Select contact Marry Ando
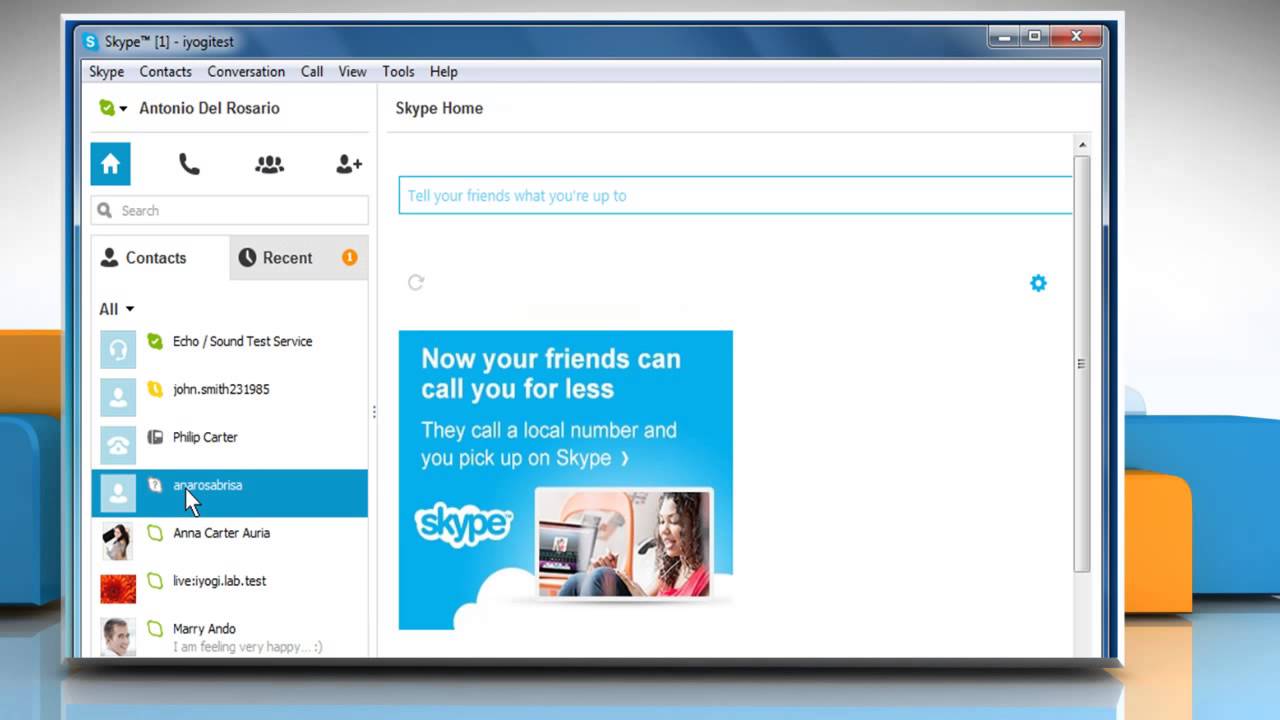Screen dimensions: 1280x720 point(230,637)
